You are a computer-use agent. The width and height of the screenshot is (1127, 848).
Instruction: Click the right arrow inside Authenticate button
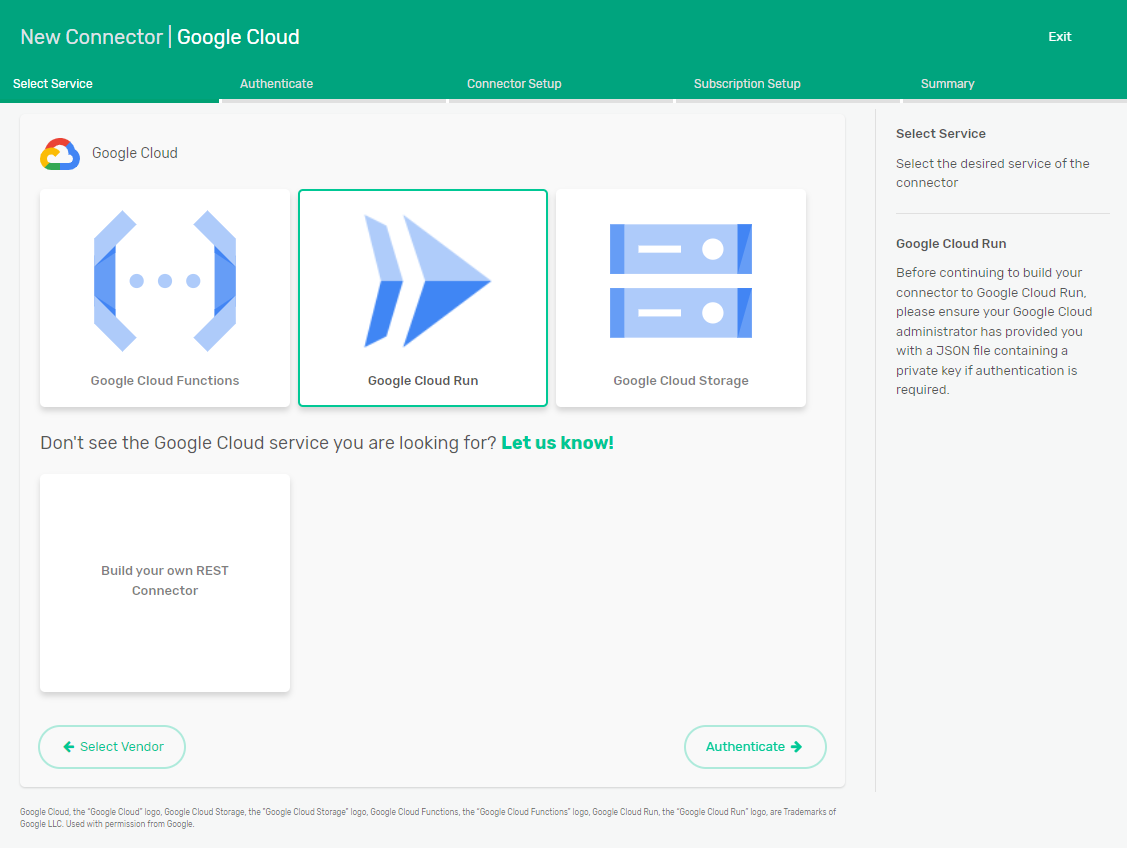coord(797,747)
